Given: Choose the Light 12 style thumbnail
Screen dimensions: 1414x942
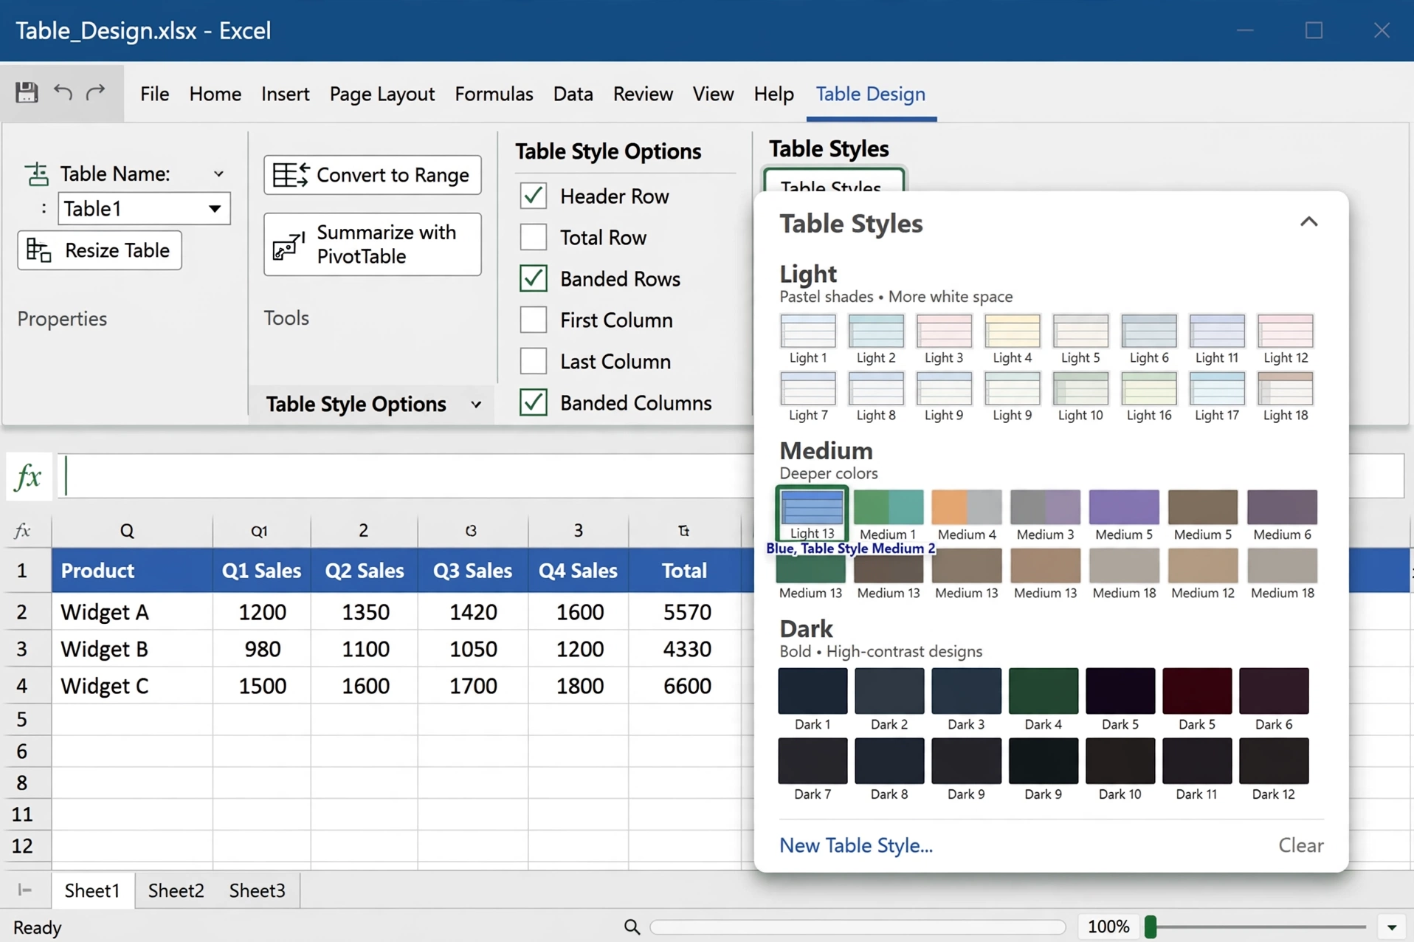Looking at the screenshot, I should click(x=1285, y=331).
